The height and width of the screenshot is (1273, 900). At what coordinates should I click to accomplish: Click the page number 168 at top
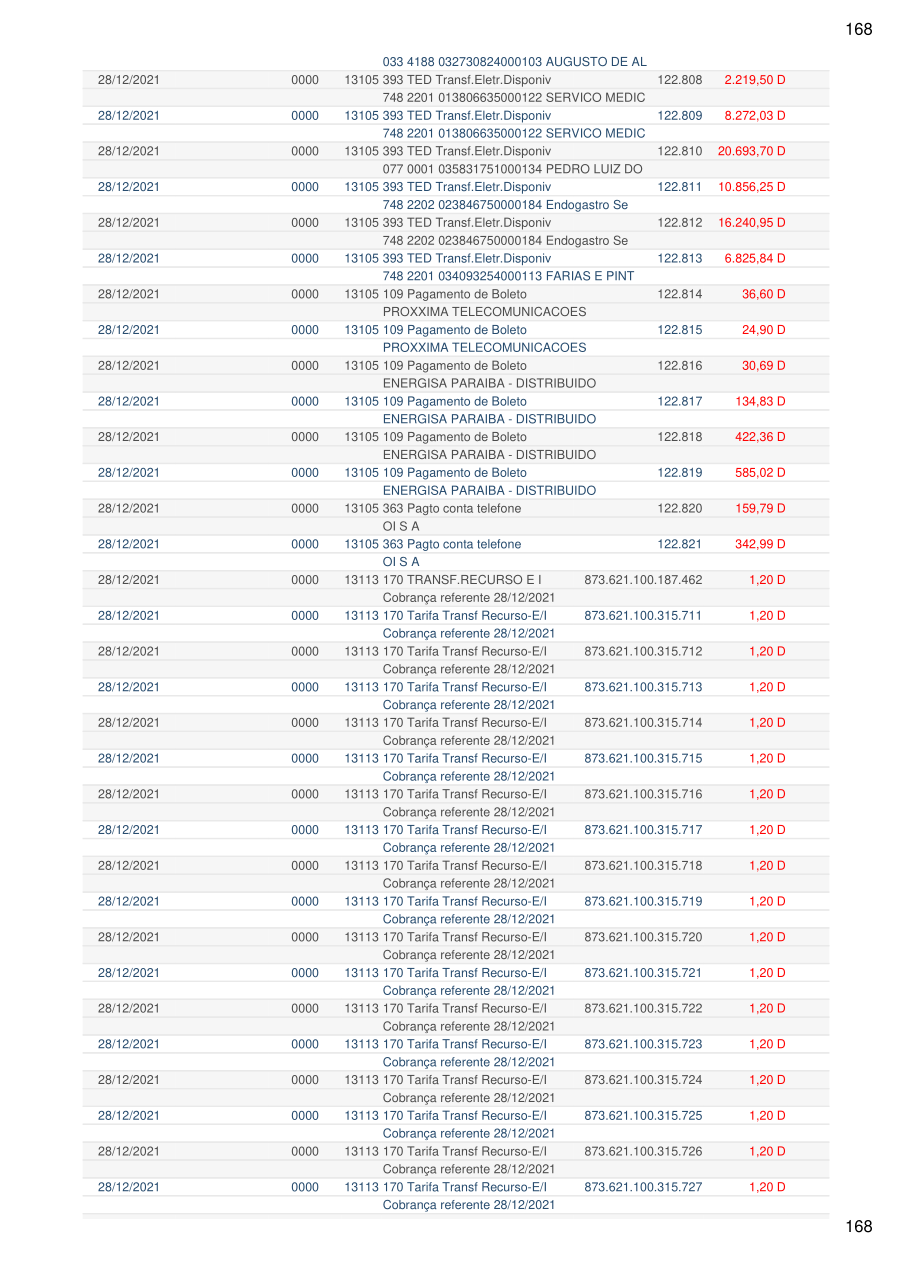858,29
